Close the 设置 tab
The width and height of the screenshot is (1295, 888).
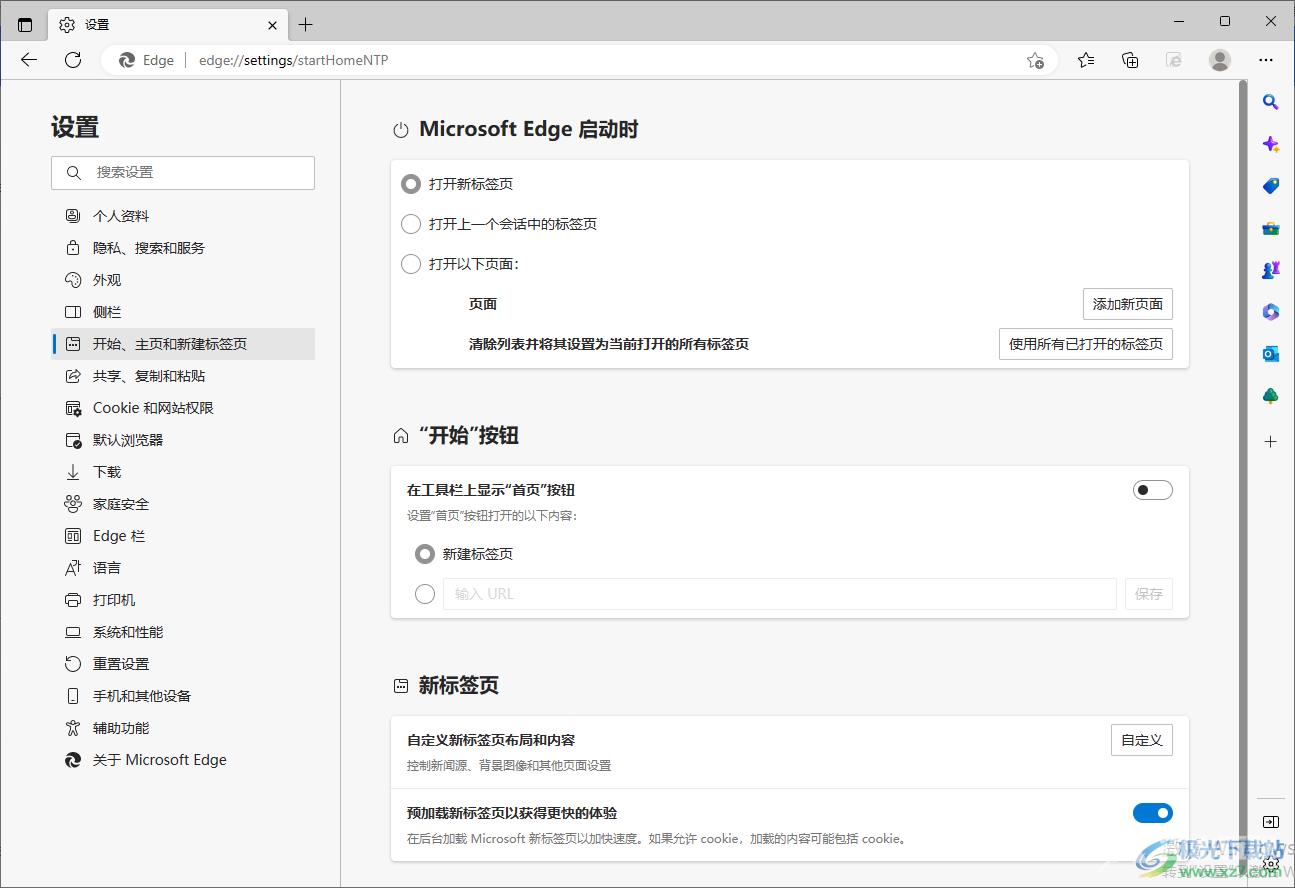click(x=273, y=25)
